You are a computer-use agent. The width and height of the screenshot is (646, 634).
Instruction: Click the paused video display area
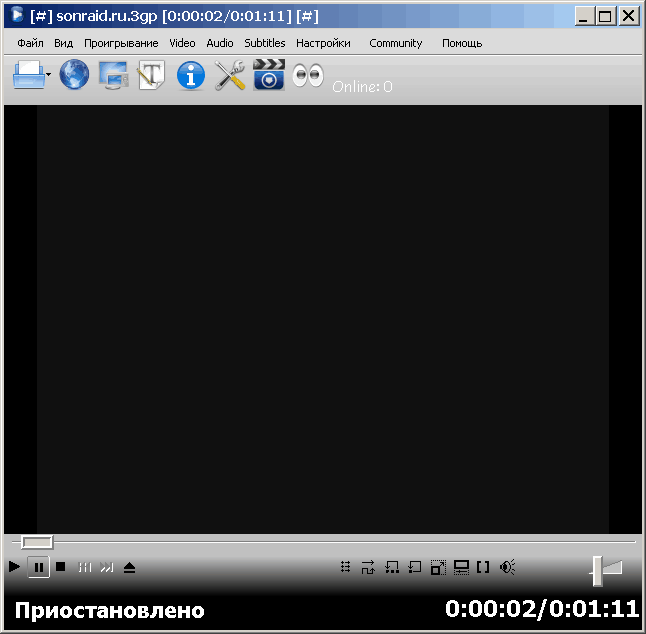point(323,319)
